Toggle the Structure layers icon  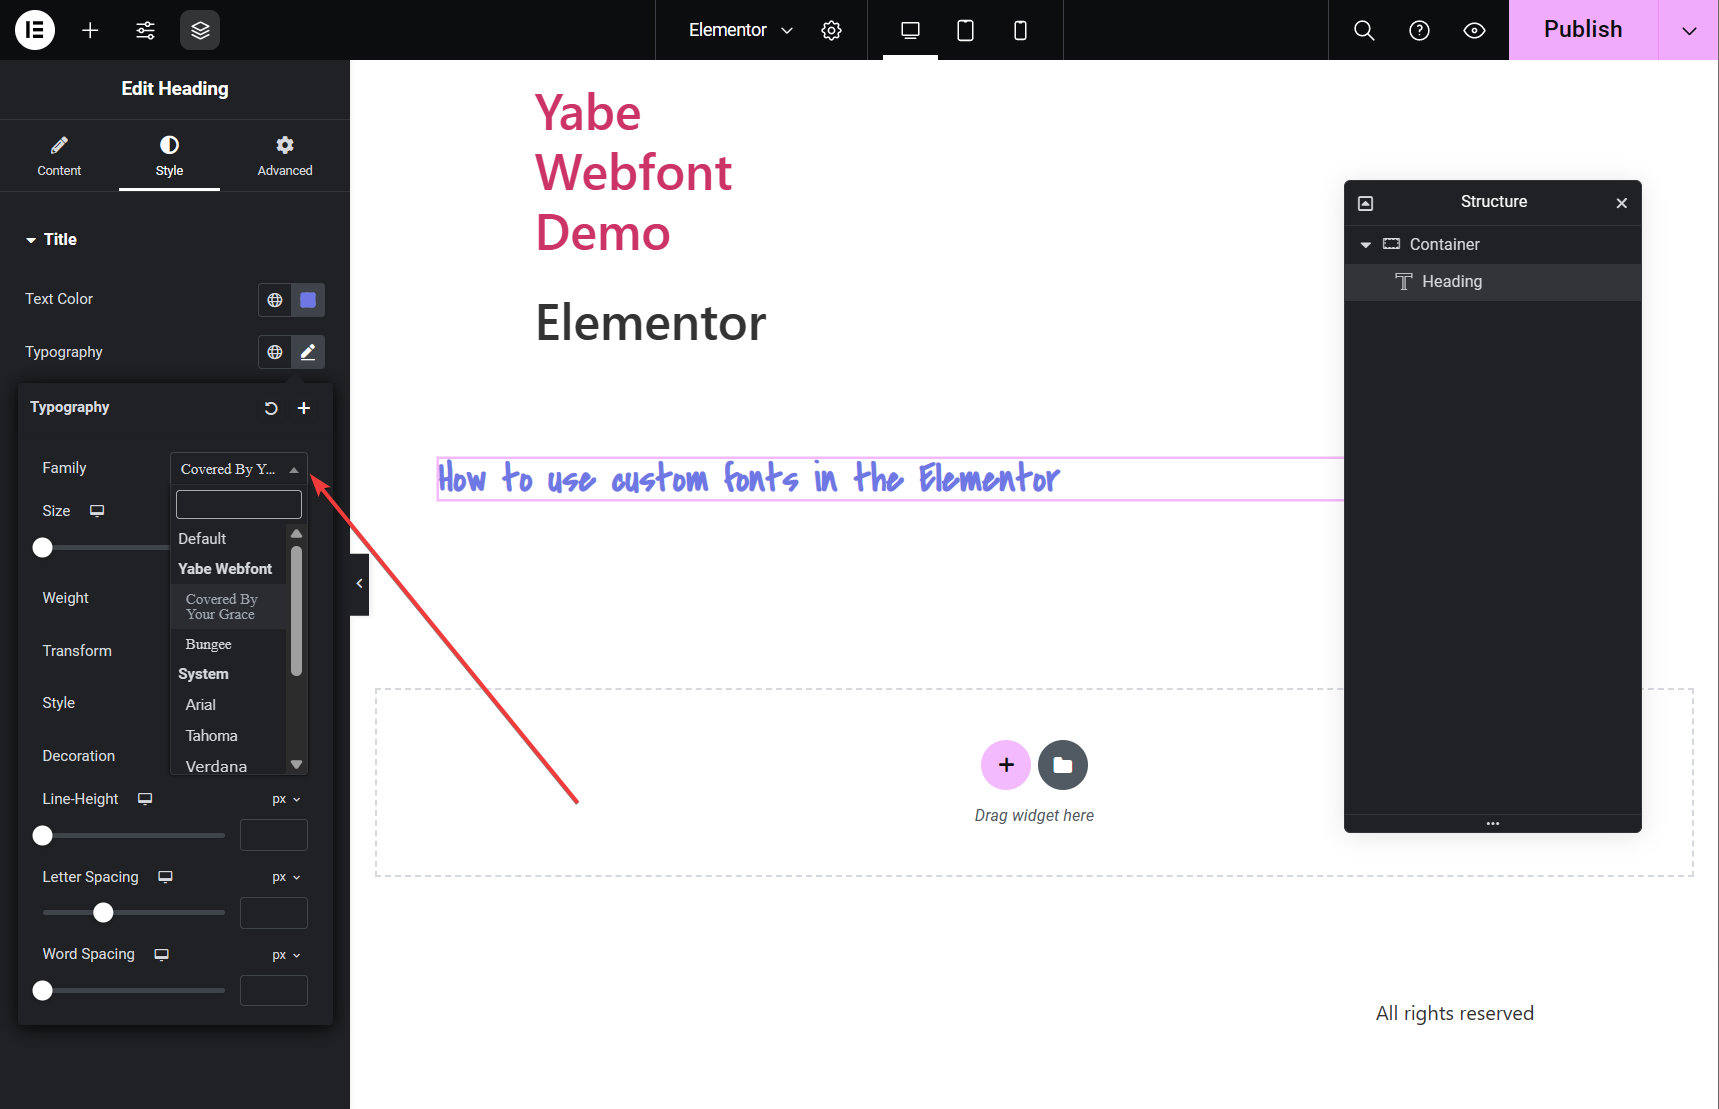pyautogui.click(x=200, y=30)
